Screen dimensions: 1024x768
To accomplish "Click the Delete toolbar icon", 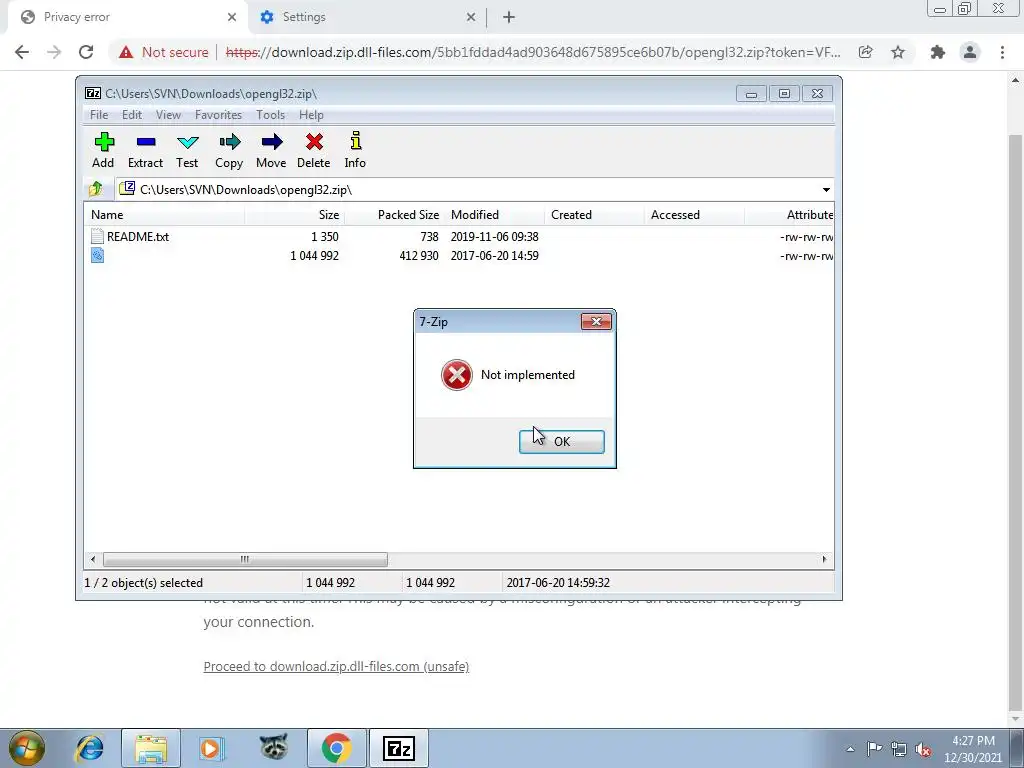I will coord(314,142).
